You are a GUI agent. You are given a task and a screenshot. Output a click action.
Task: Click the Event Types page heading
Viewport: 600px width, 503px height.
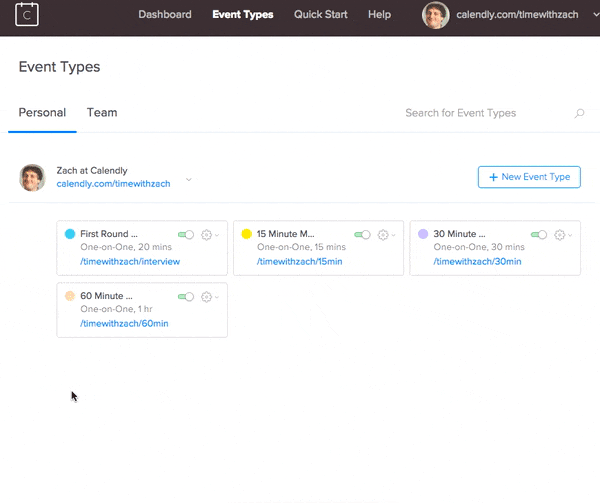point(59,67)
